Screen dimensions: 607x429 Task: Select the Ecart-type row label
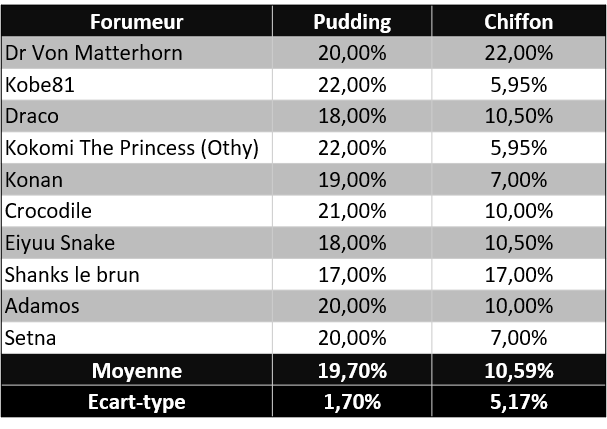[136, 403]
